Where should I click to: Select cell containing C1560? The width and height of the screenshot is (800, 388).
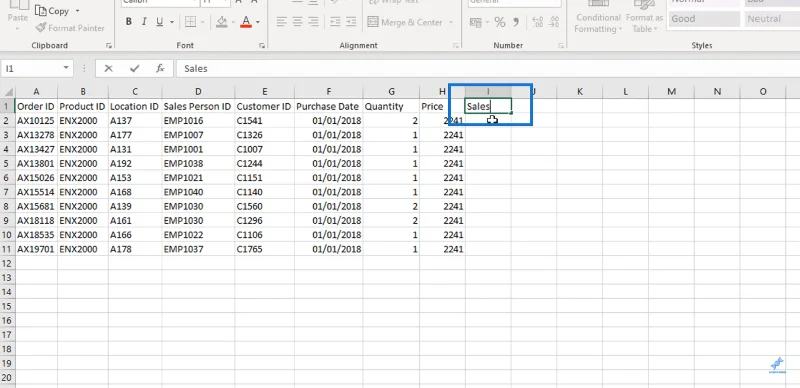click(x=264, y=207)
